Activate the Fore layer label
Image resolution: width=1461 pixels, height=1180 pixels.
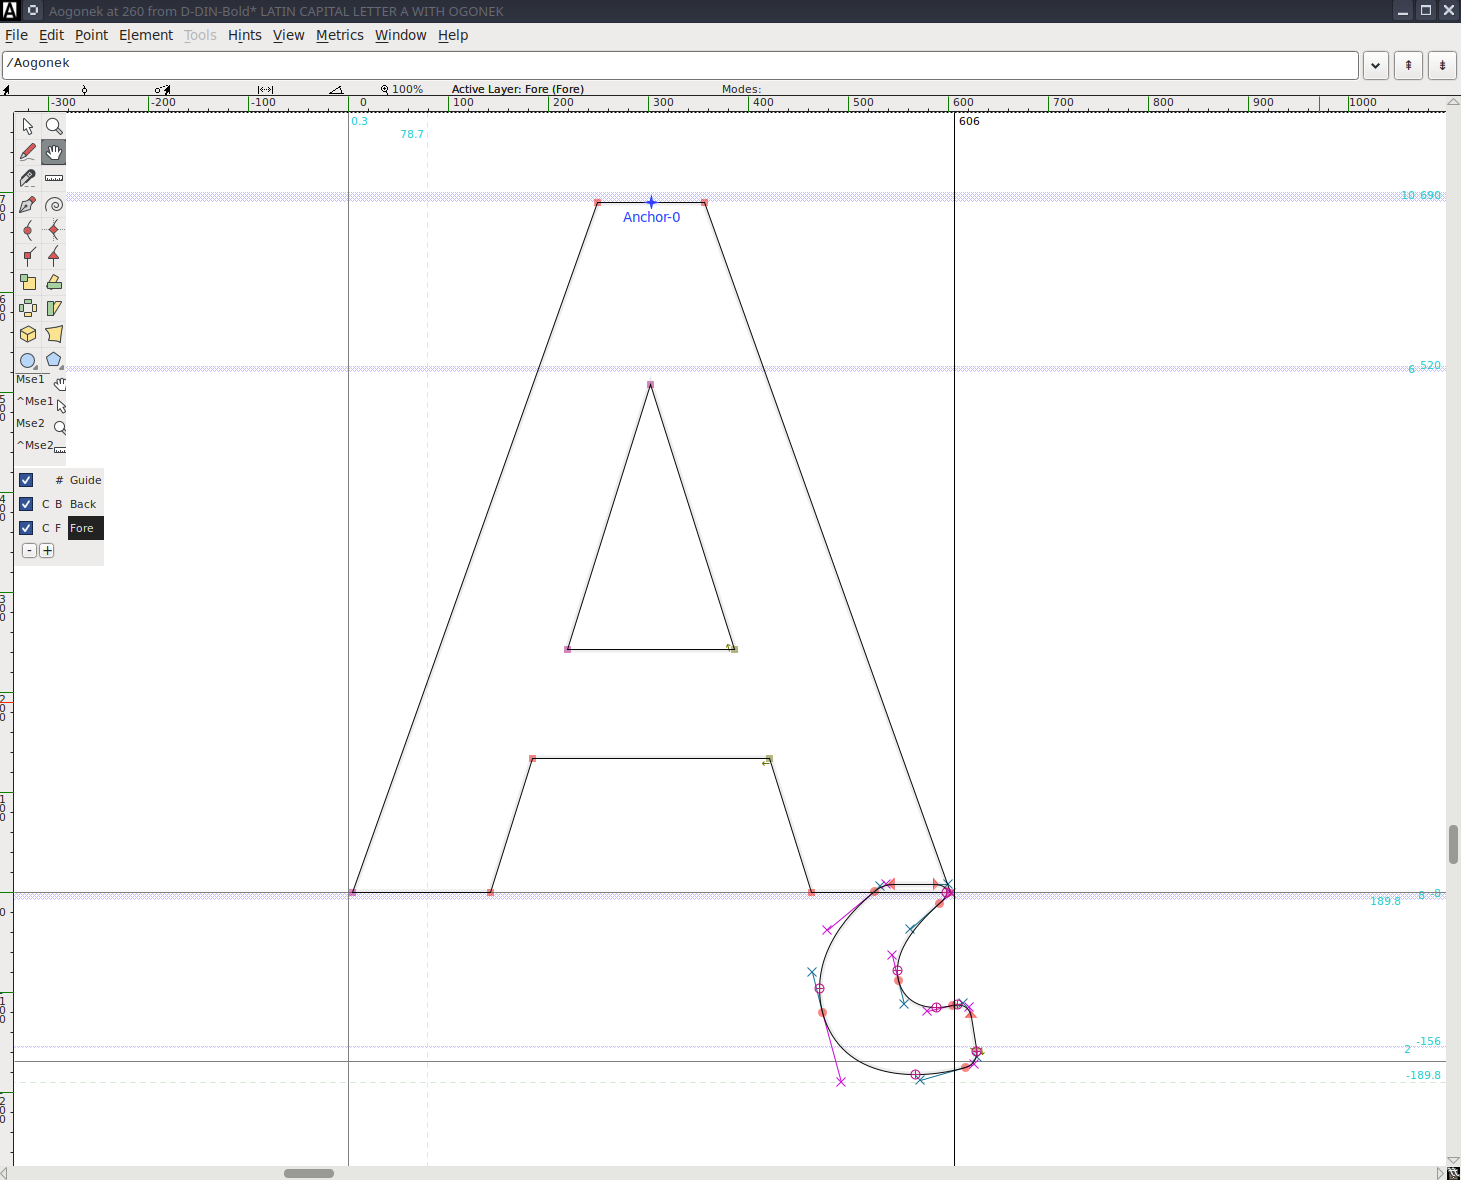pyautogui.click(x=84, y=527)
